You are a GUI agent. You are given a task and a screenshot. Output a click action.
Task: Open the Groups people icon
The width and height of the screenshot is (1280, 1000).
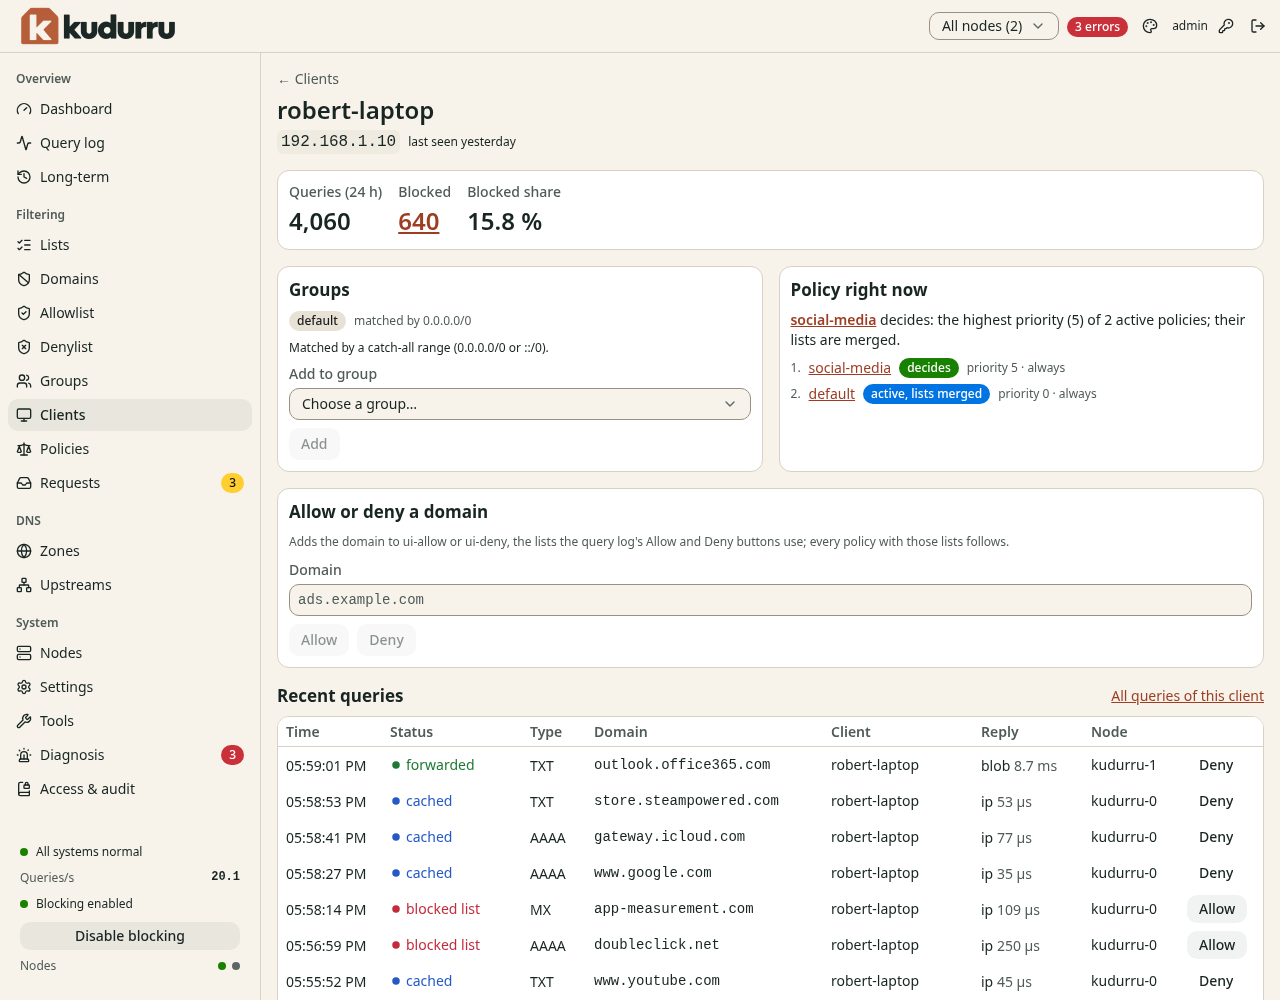click(x=24, y=381)
